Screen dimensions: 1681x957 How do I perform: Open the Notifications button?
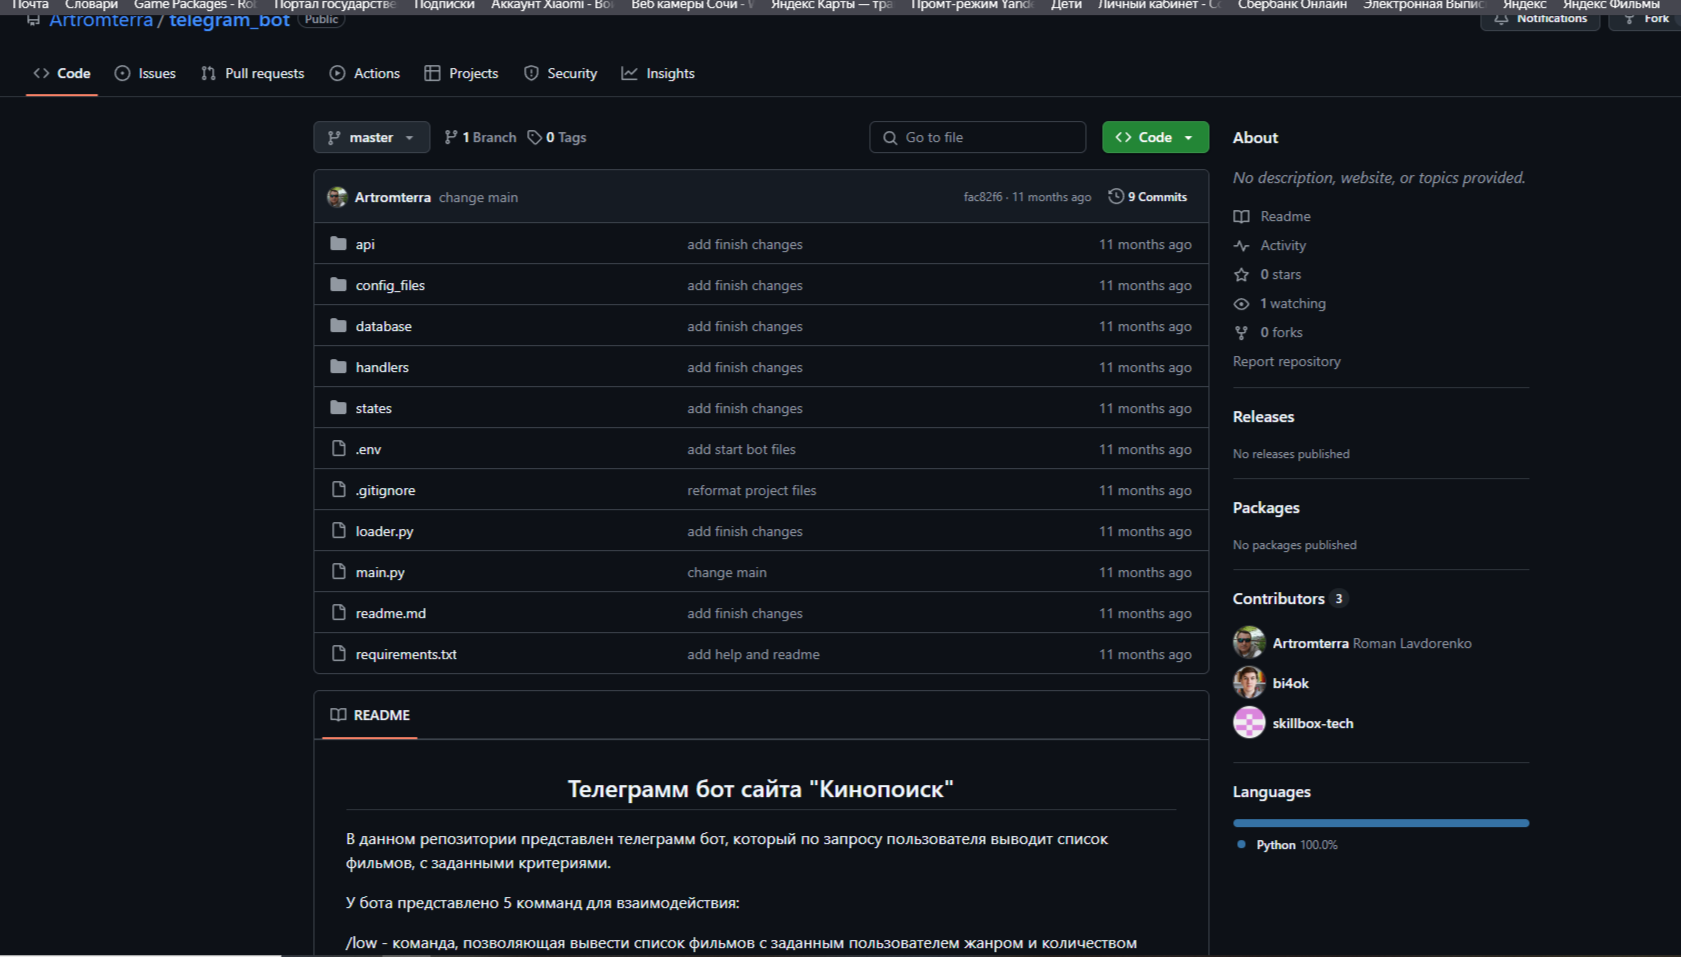click(x=1540, y=19)
